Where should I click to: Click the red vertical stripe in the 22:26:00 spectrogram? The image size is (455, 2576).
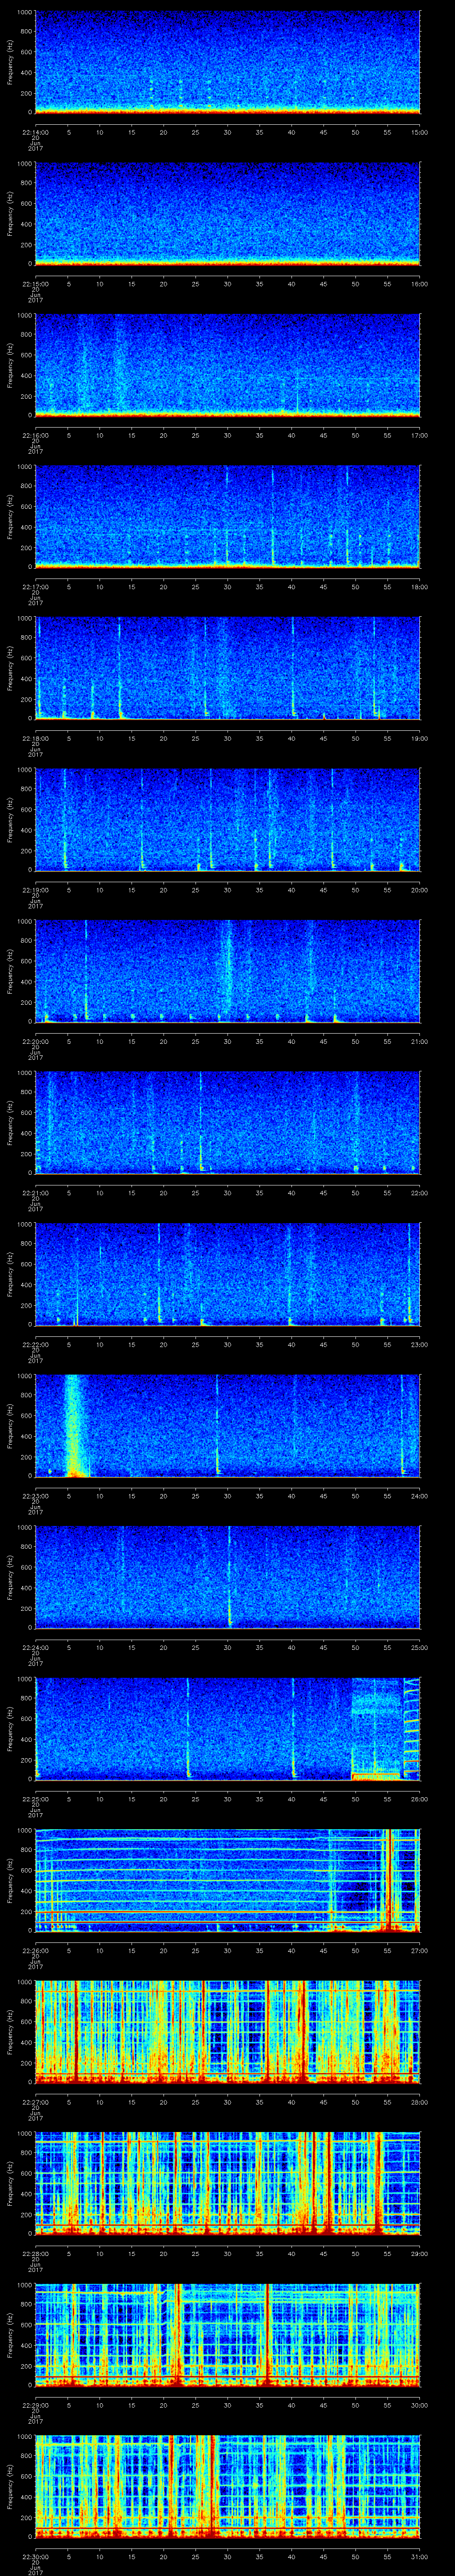click(387, 1878)
